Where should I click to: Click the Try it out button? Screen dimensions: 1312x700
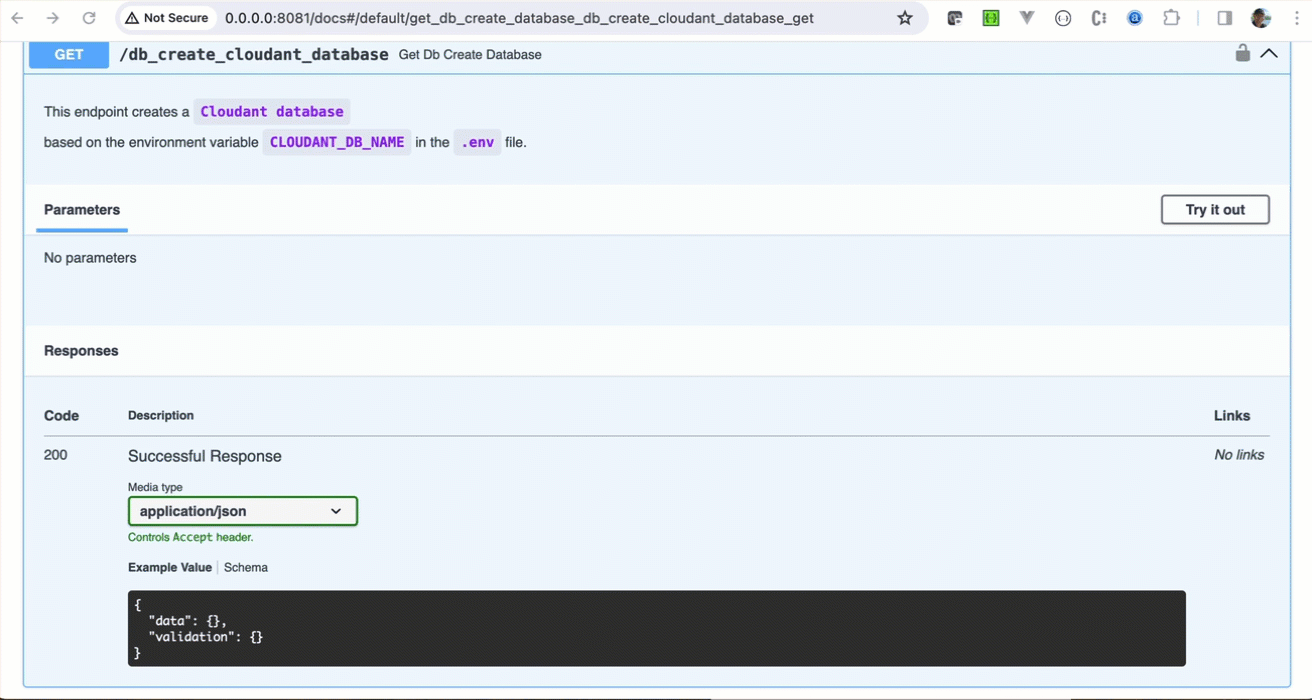pos(1215,210)
